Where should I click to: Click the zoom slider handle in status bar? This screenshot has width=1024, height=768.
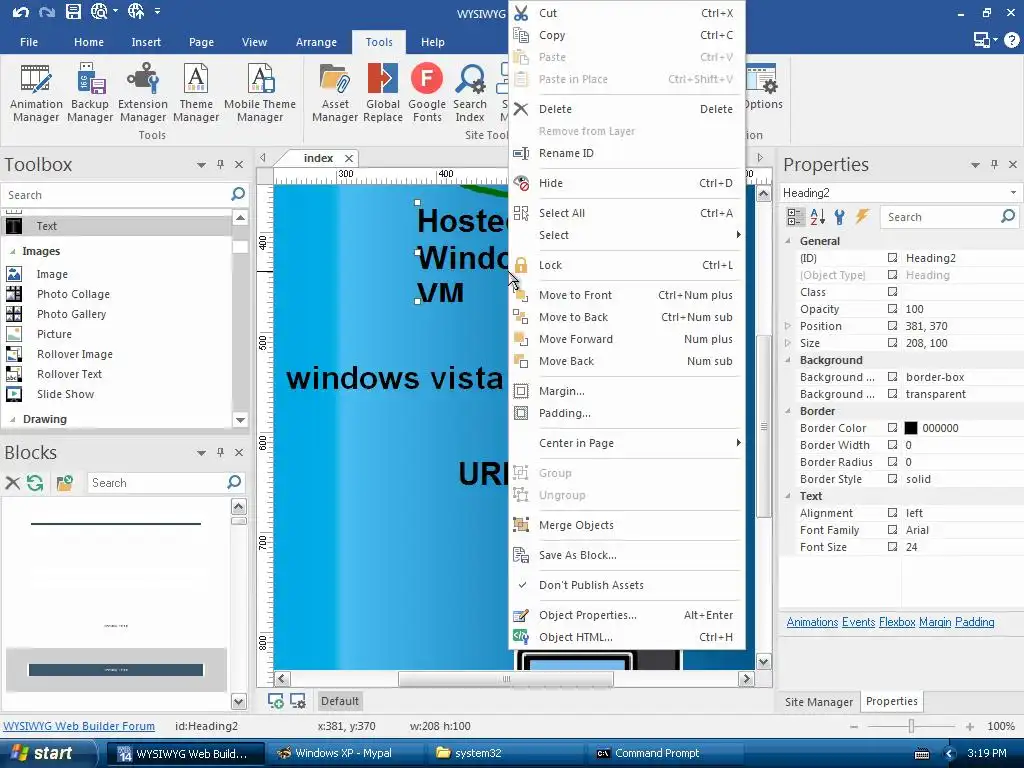911,726
